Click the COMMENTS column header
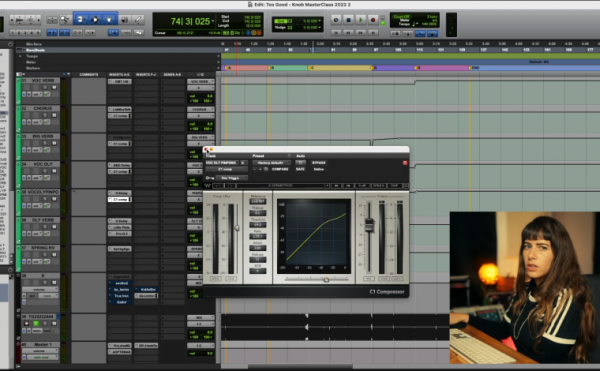Image resolution: width=600 pixels, height=371 pixels. click(89, 75)
